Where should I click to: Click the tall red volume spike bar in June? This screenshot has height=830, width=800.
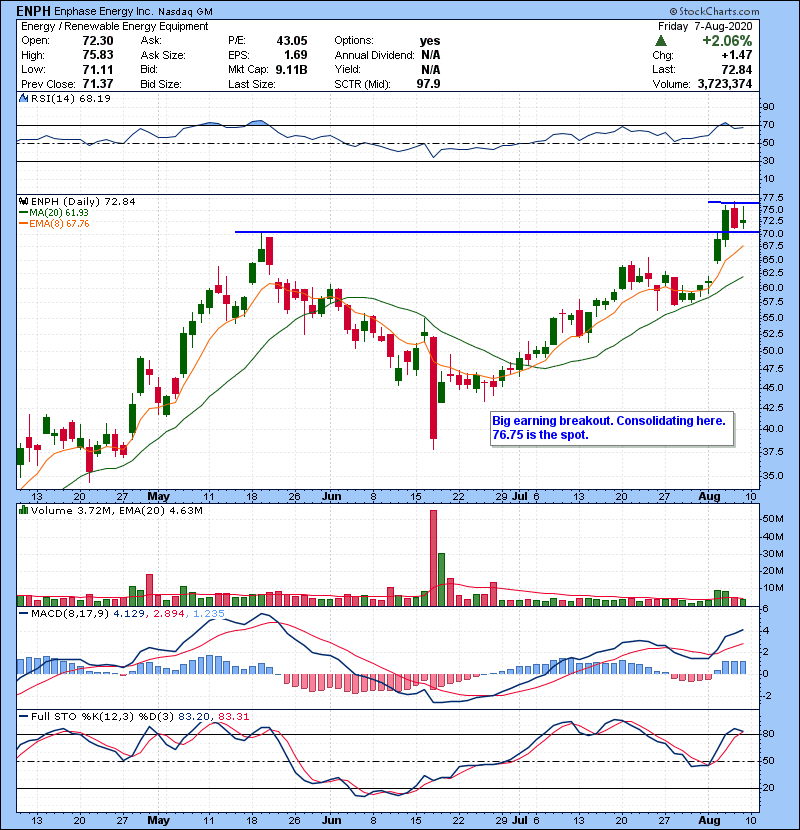(x=434, y=558)
